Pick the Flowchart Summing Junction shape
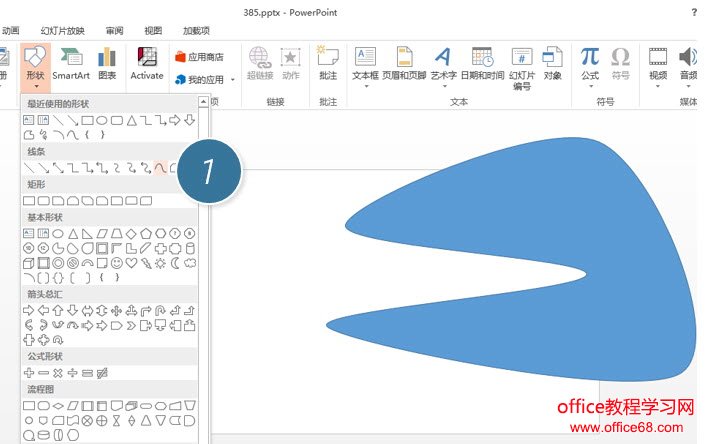Image resolution: width=713 pixels, height=444 pixels. point(87,421)
